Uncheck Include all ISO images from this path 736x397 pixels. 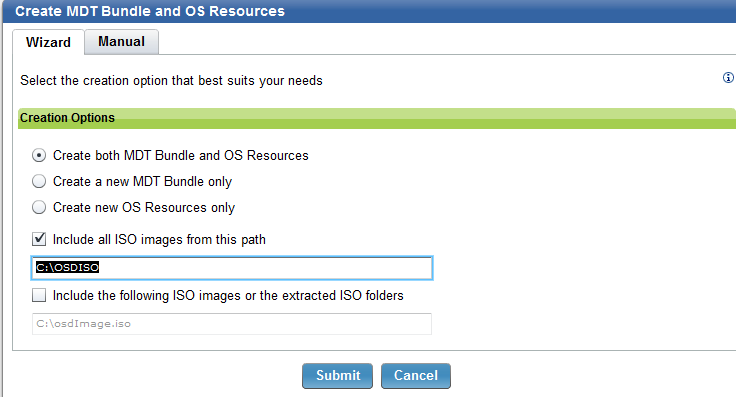[39, 239]
